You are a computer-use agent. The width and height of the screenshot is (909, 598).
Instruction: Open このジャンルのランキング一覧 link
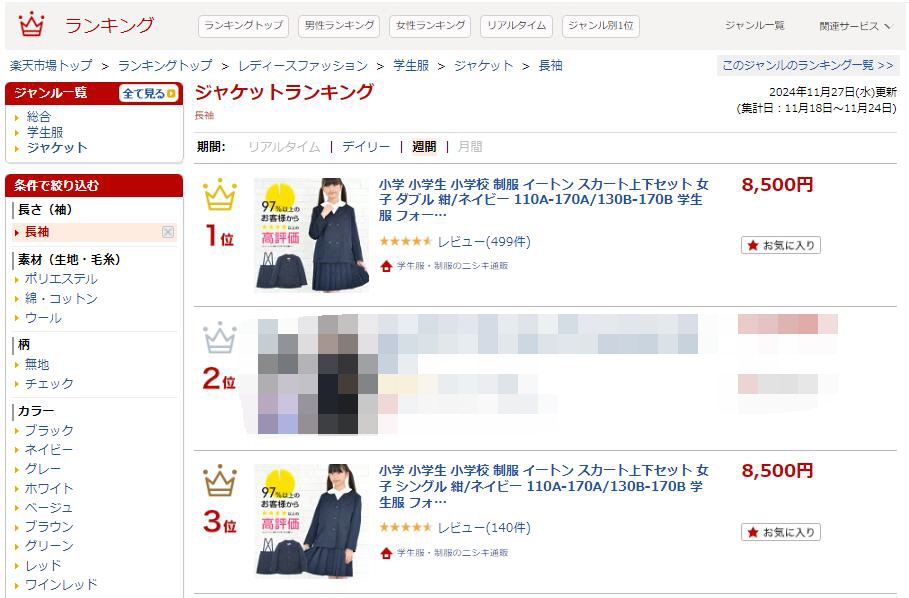pyautogui.click(x=808, y=65)
